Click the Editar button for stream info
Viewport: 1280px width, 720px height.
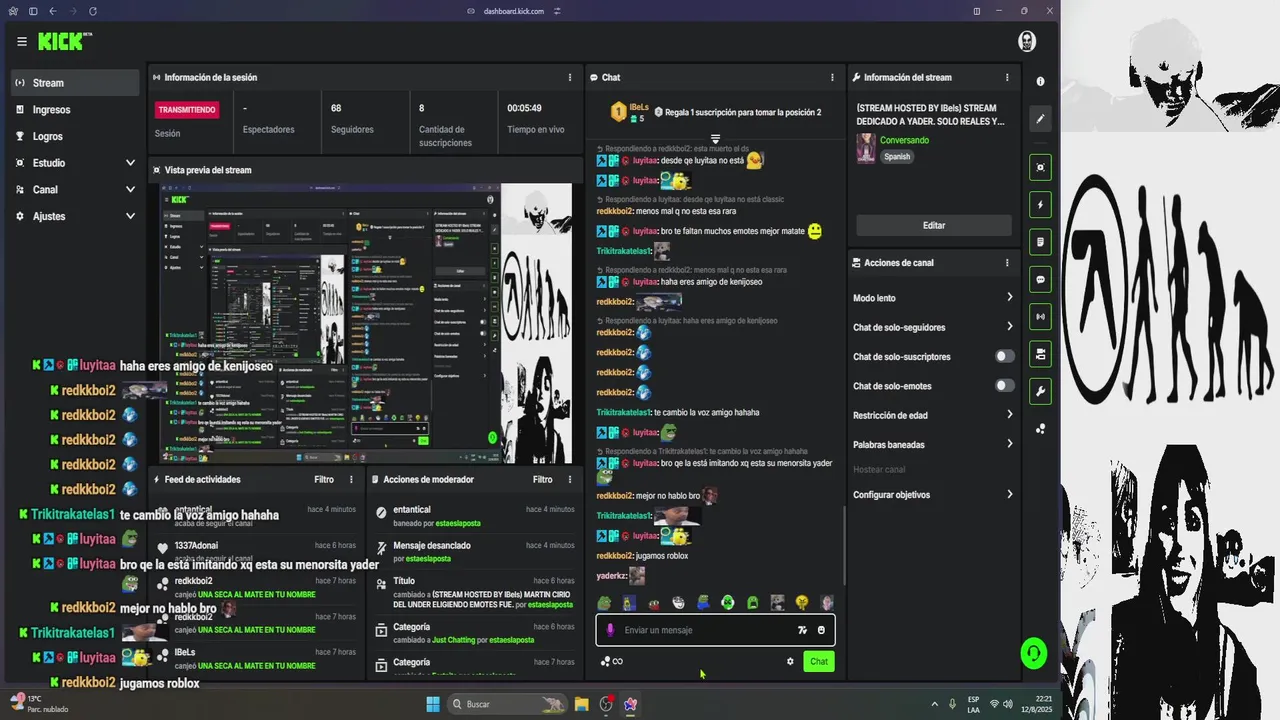pos(934,226)
